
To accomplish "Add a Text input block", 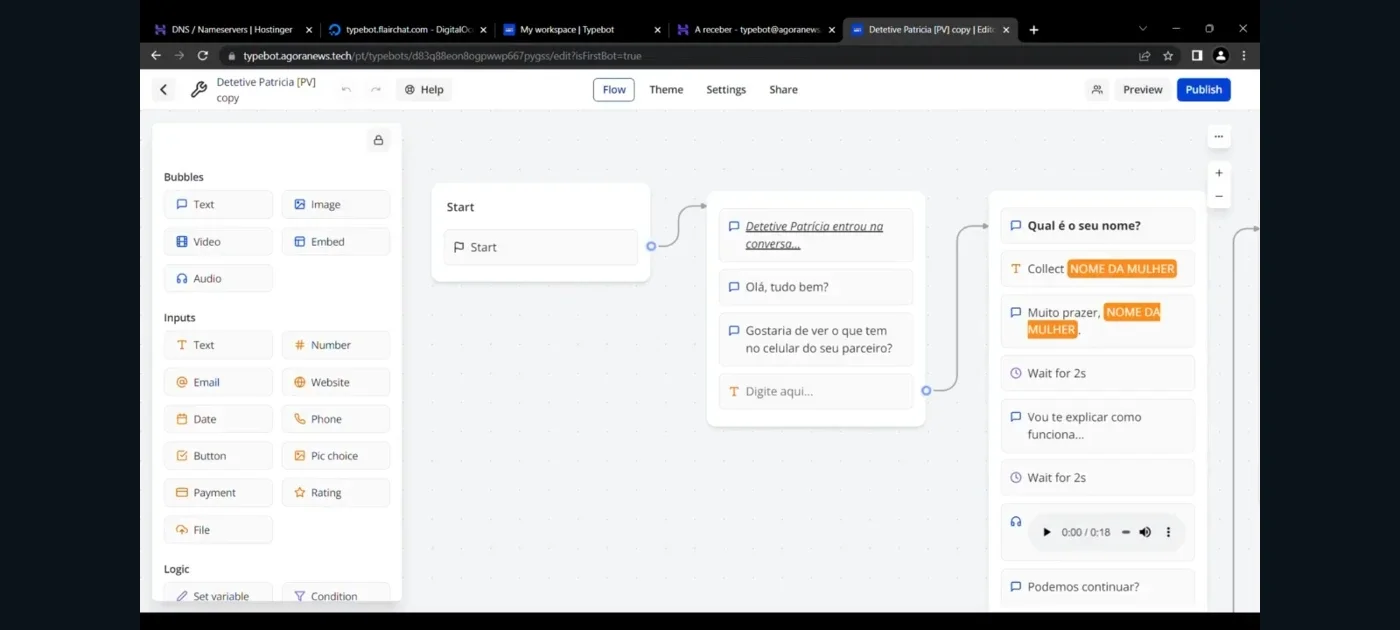I will click(218, 345).
